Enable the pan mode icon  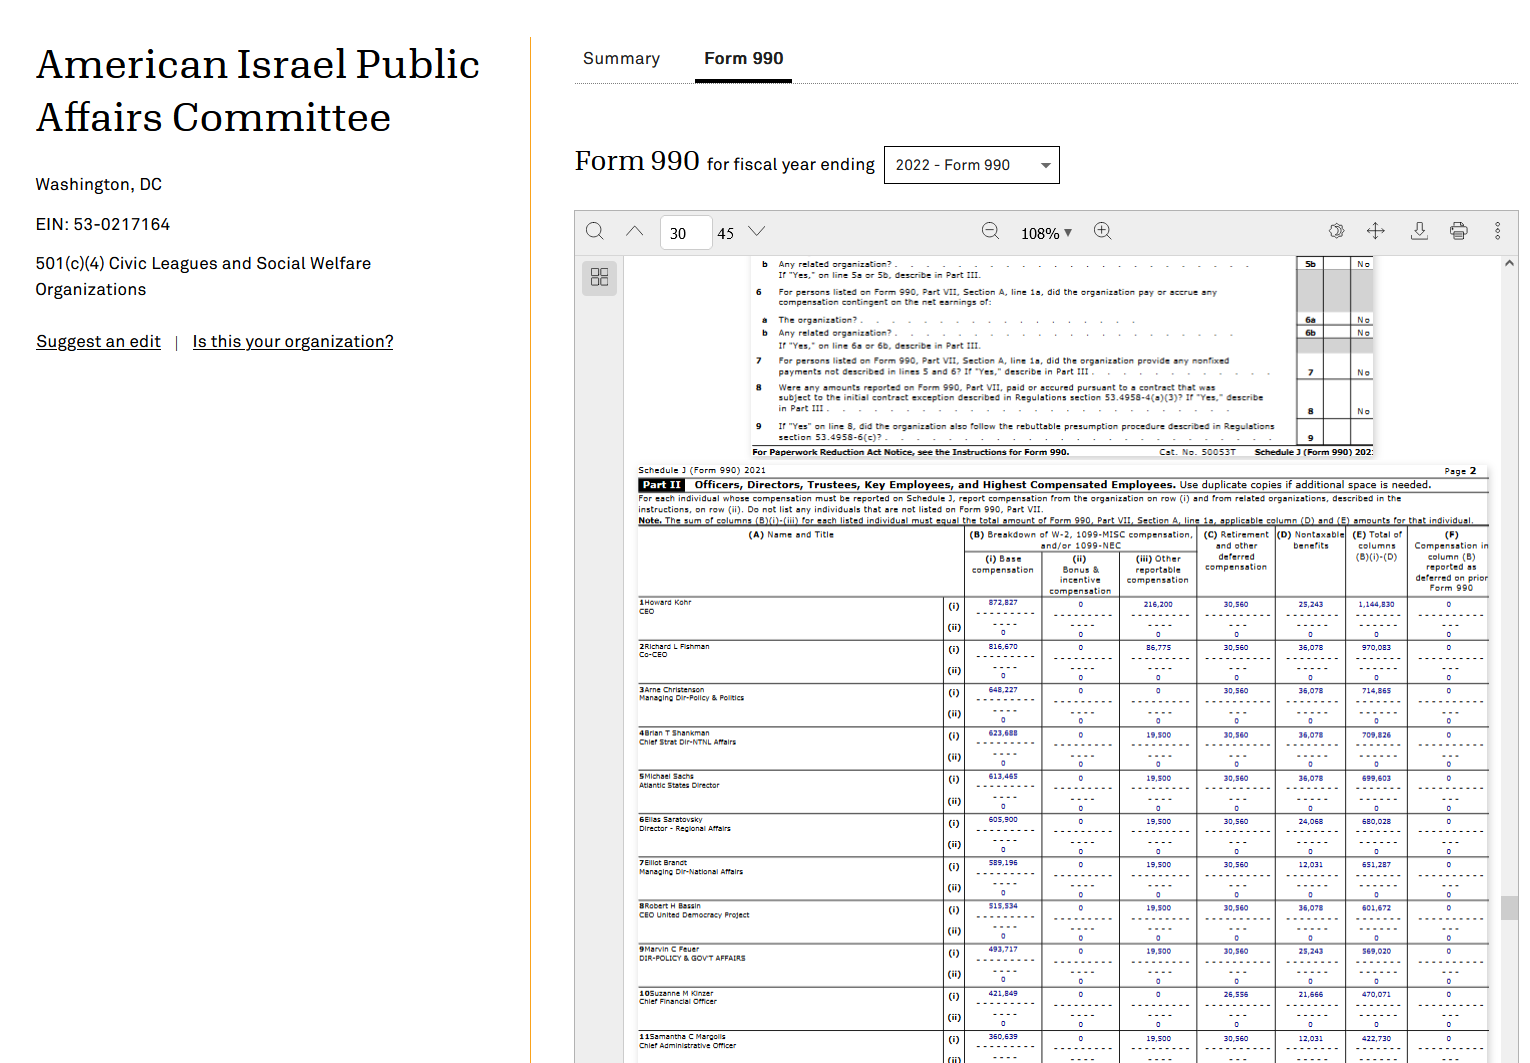pos(1376,231)
